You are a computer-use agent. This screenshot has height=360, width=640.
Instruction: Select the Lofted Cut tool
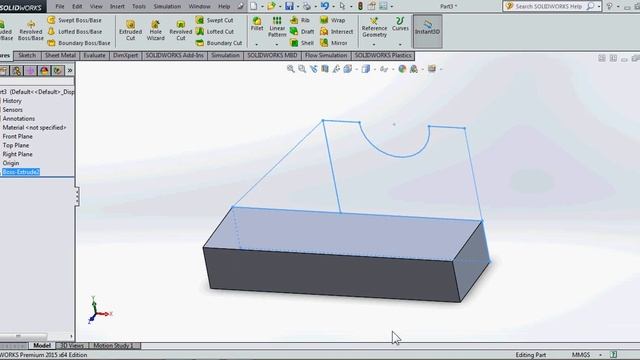click(214, 31)
